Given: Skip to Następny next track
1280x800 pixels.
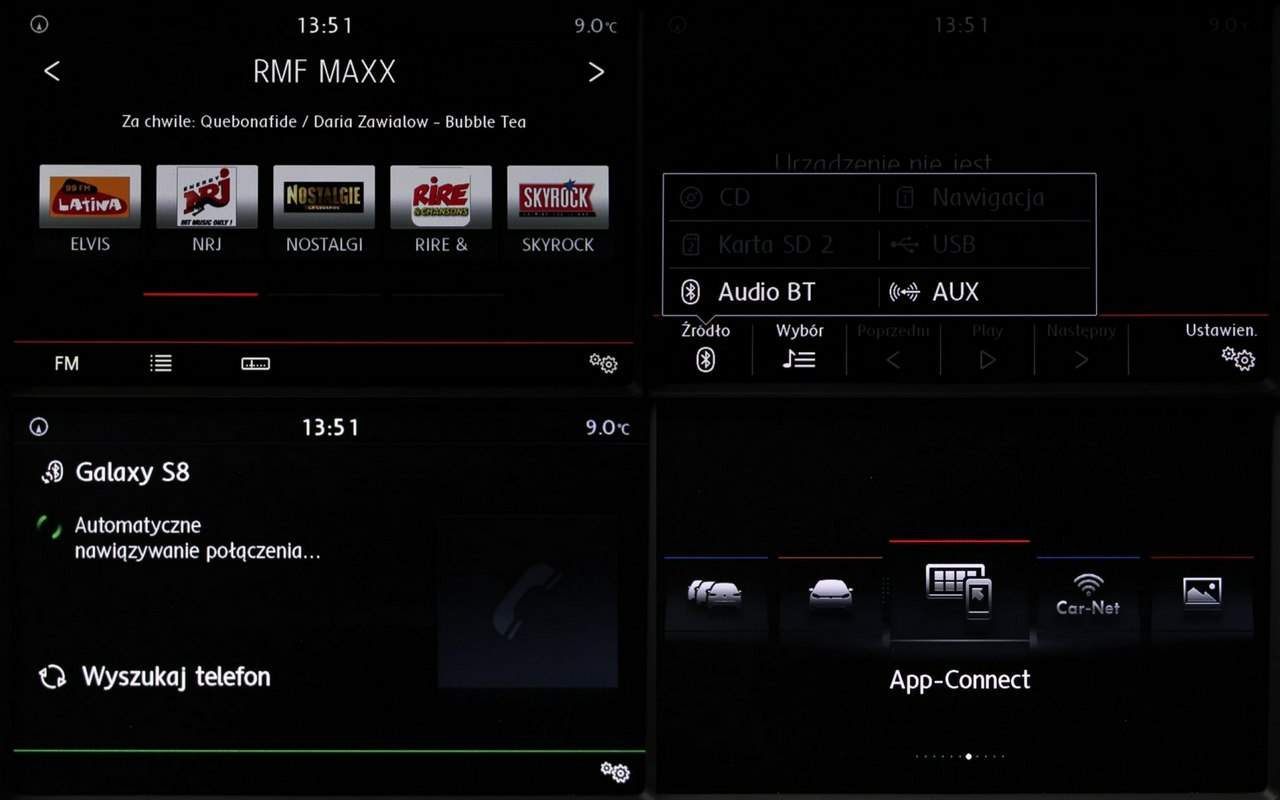Looking at the screenshot, I should click(1081, 347).
